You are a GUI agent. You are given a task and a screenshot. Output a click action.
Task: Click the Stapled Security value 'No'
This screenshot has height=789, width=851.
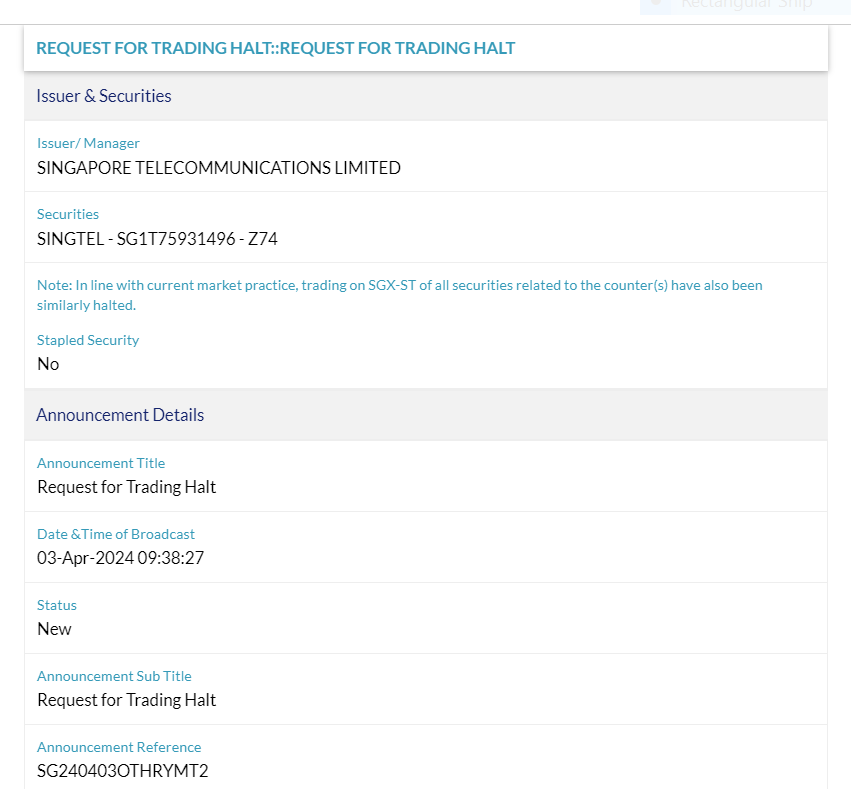[x=48, y=364]
